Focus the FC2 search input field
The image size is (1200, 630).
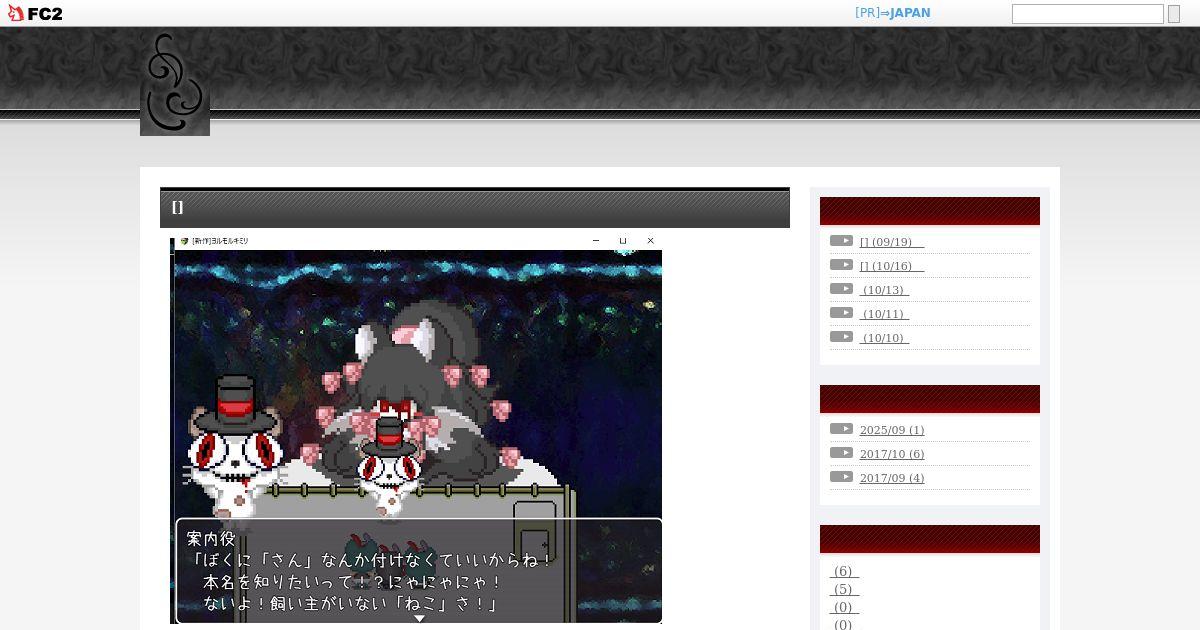[x=1087, y=14]
